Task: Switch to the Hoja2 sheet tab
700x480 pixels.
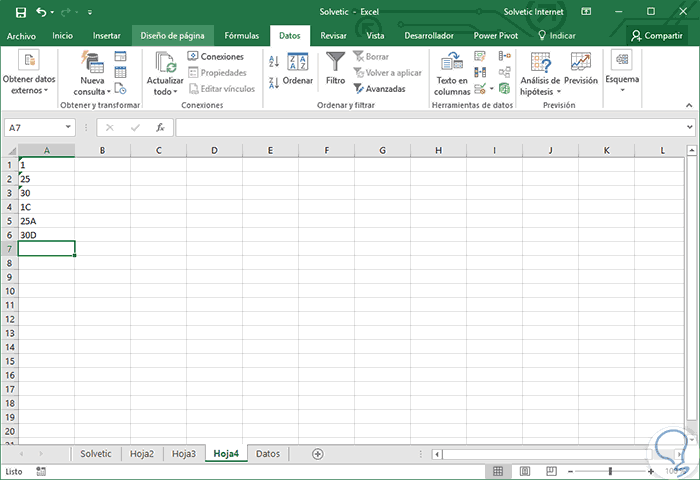Action: [x=142, y=454]
